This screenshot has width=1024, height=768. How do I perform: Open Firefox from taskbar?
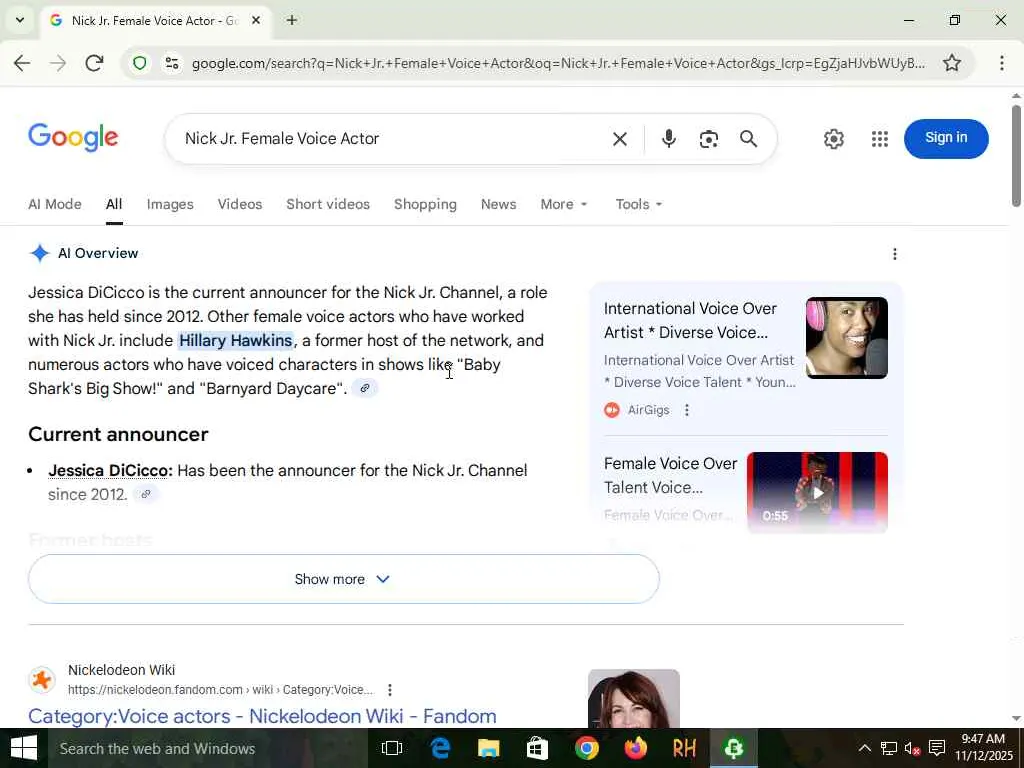click(635, 748)
